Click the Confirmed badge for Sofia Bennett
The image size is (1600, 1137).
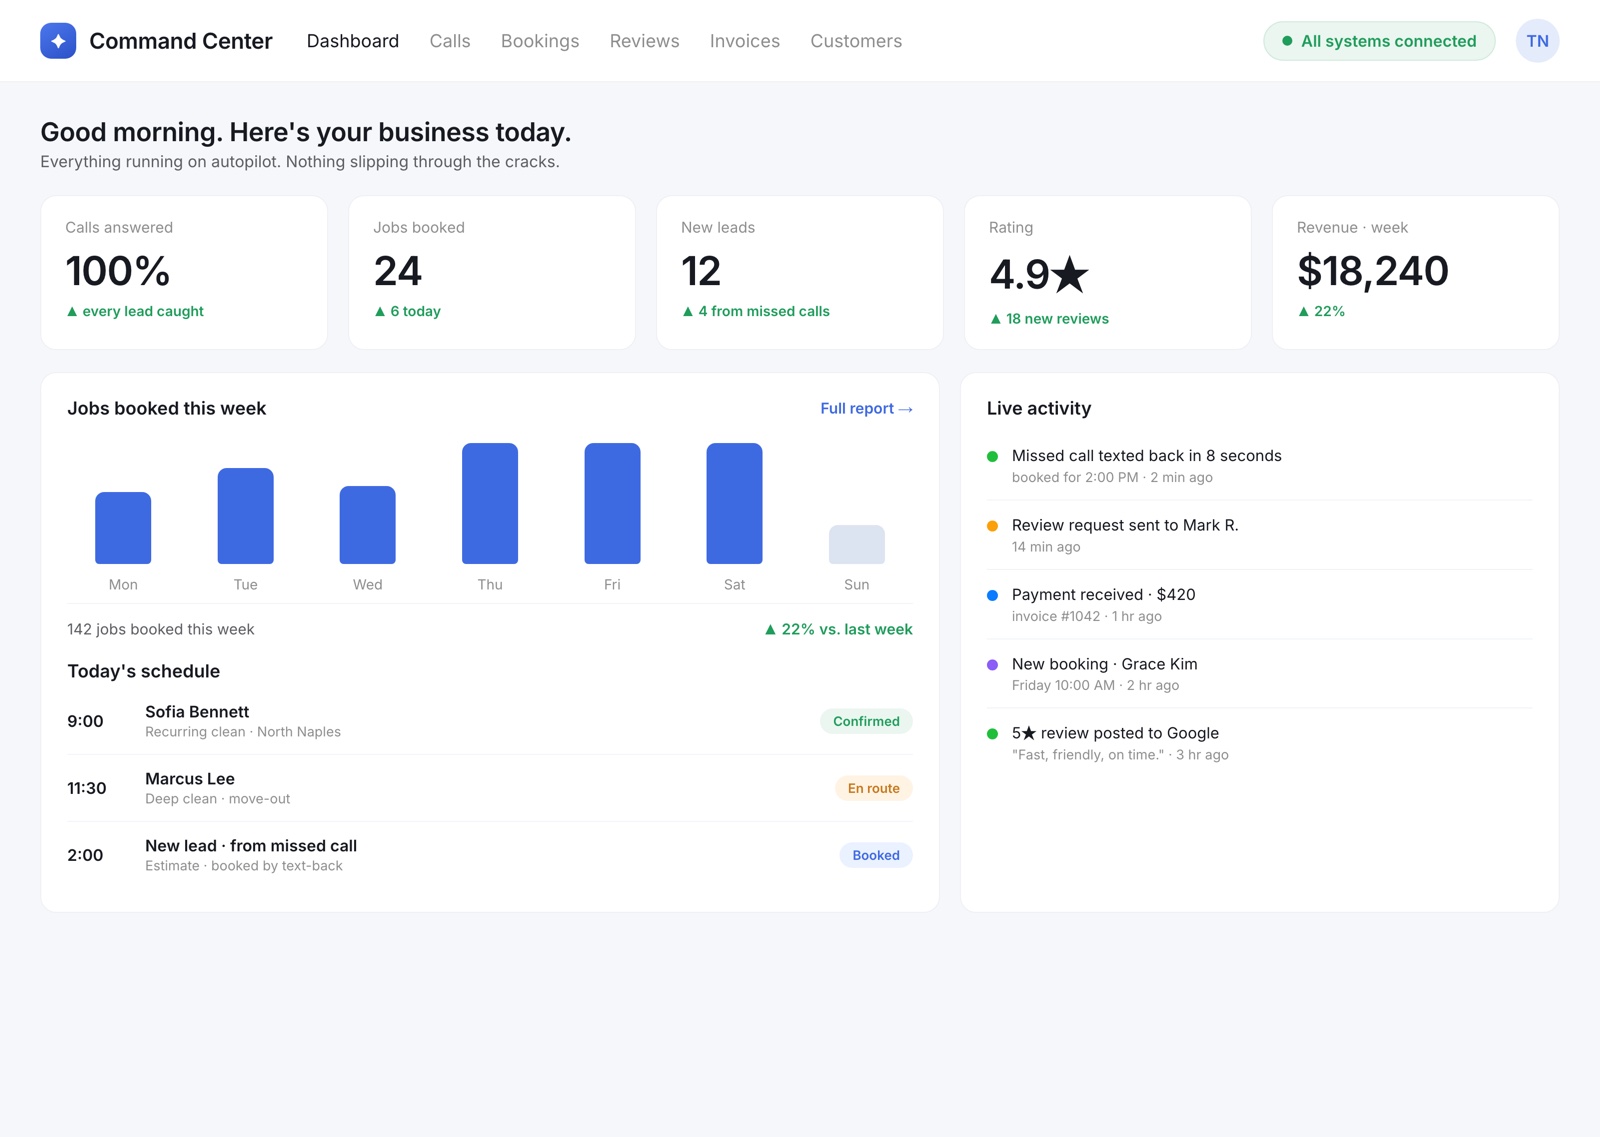click(x=866, y=721)
